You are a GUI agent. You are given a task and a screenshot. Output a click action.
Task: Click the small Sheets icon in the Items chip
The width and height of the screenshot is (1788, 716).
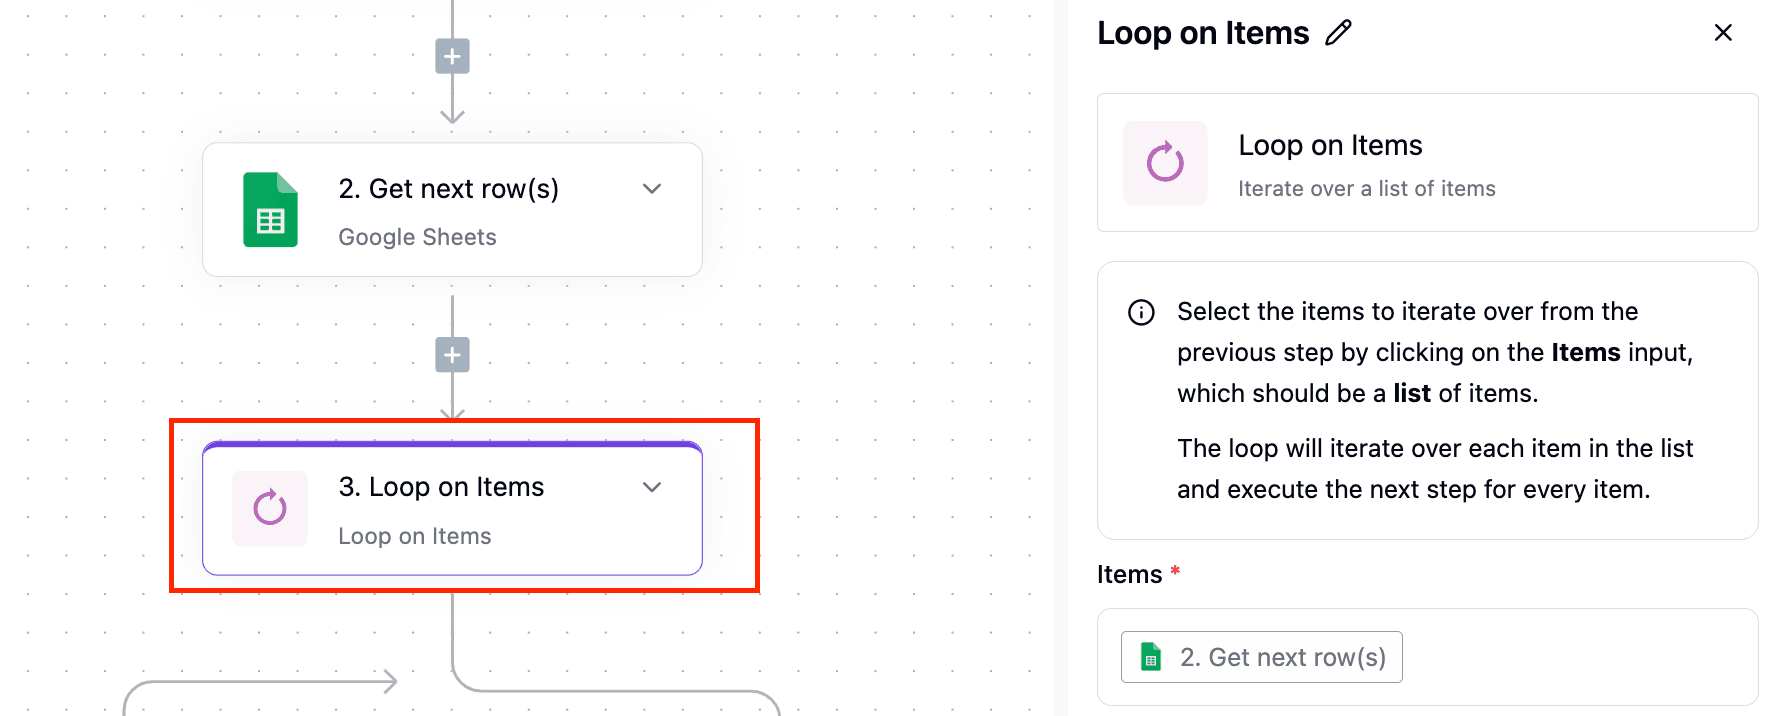coord(1151,657)
